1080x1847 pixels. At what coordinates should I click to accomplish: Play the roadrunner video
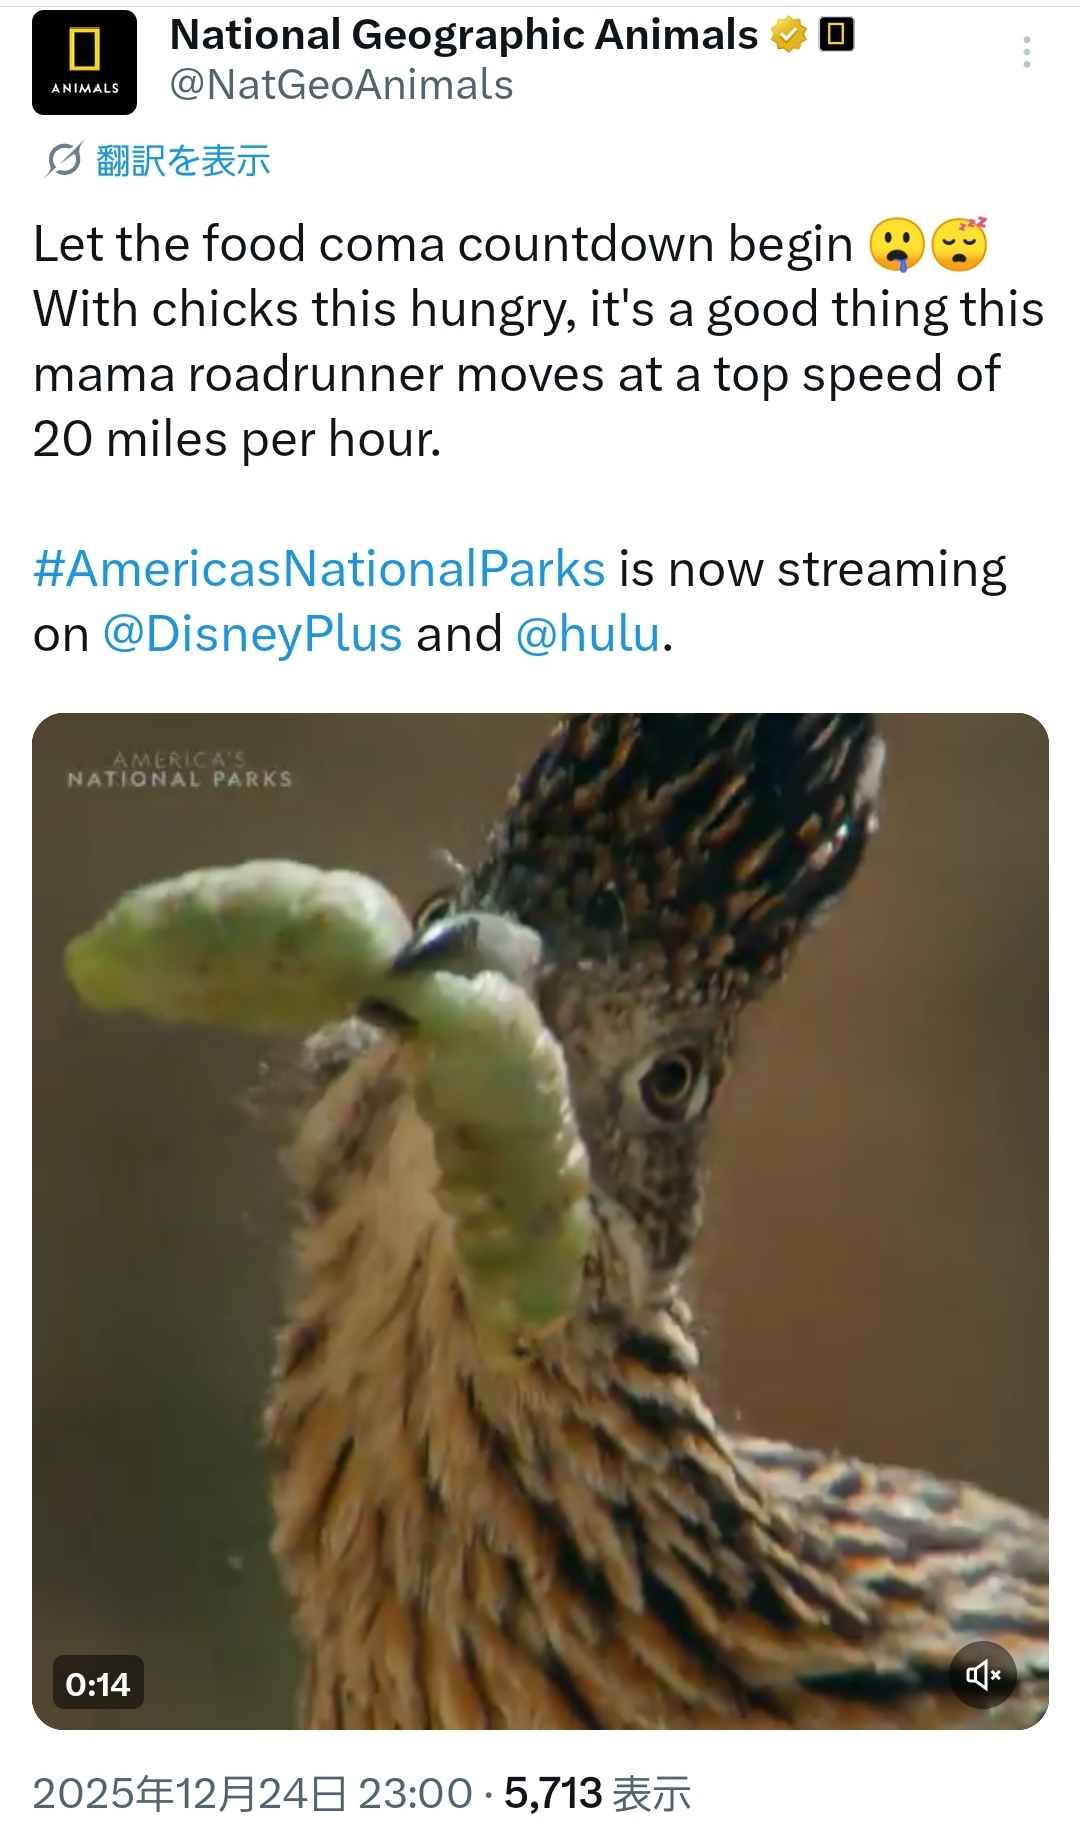click(540, 1220)
